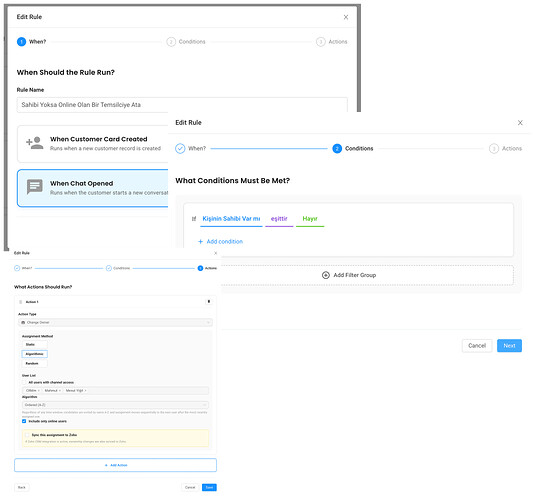The width and height of the screenshot is (535, 499).
Task: Remove the first user chip from the User List
Action: 39,390
